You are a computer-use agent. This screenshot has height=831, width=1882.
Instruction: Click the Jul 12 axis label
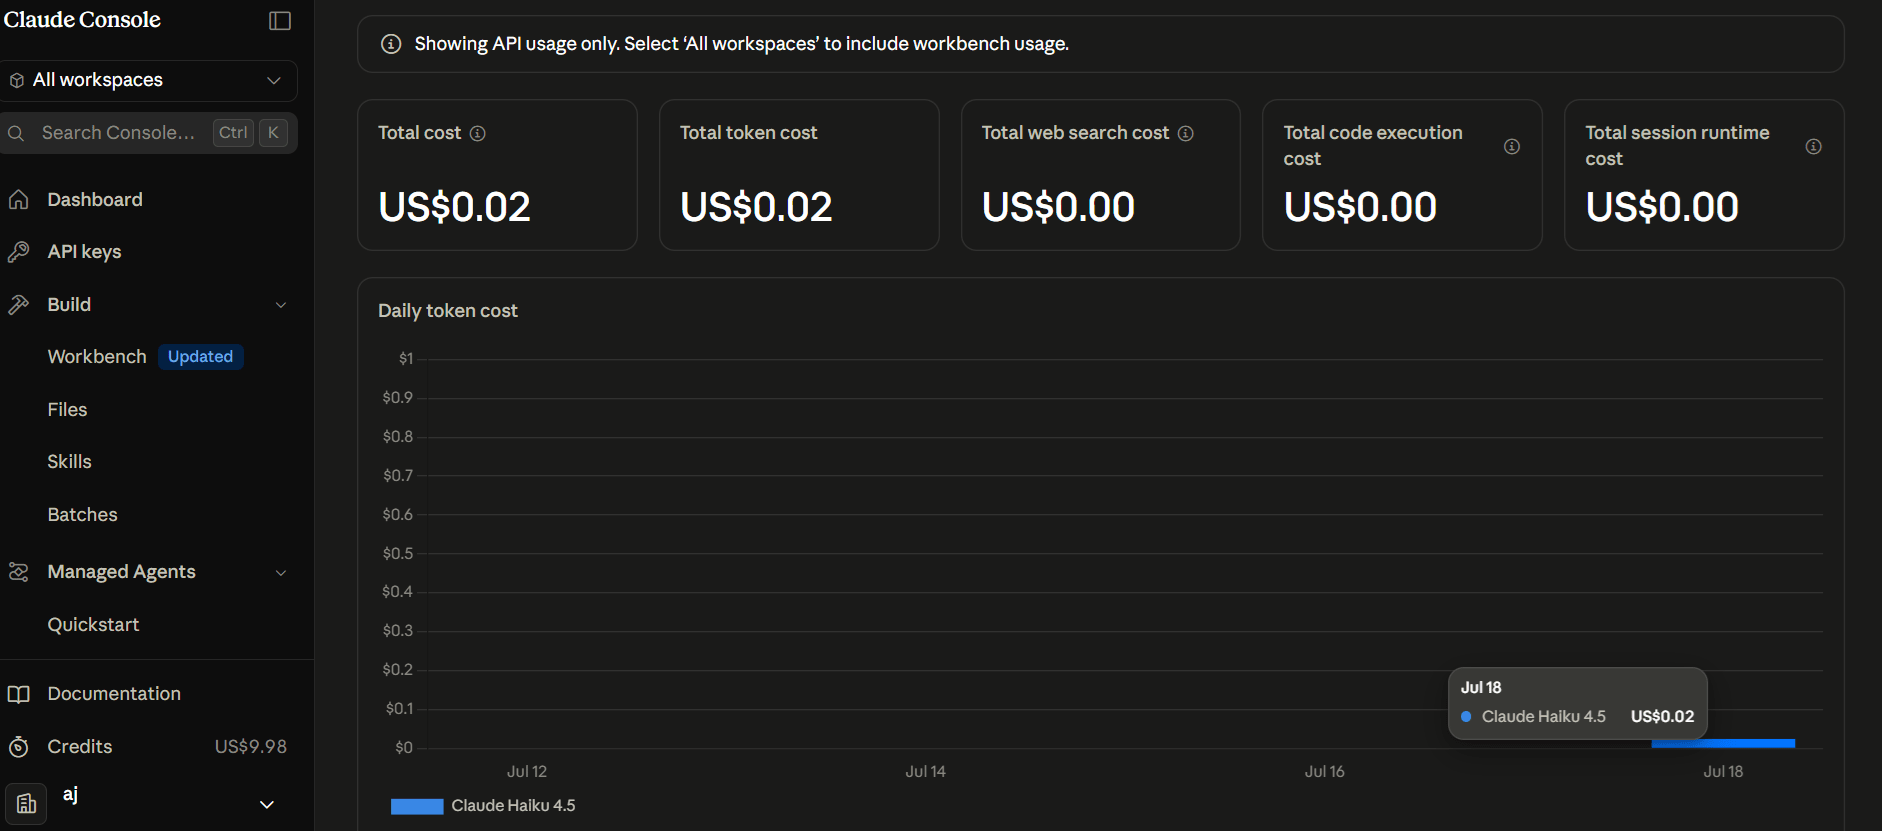pos(527,772)
